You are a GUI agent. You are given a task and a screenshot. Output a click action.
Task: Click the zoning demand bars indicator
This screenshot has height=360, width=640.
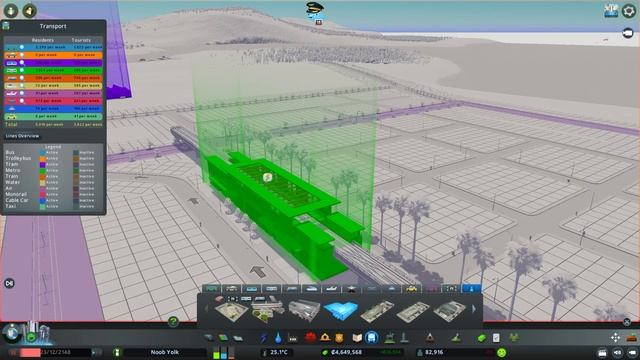point(224,353)
